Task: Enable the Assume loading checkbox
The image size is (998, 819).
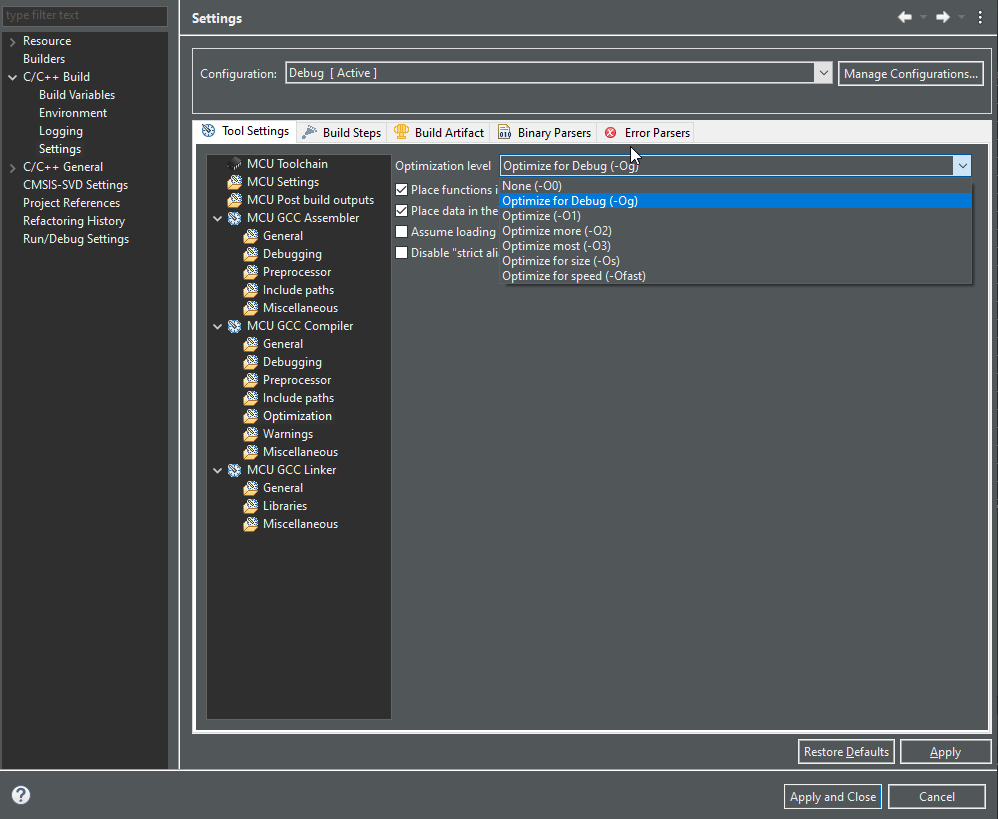Action: tap(402, 232)
